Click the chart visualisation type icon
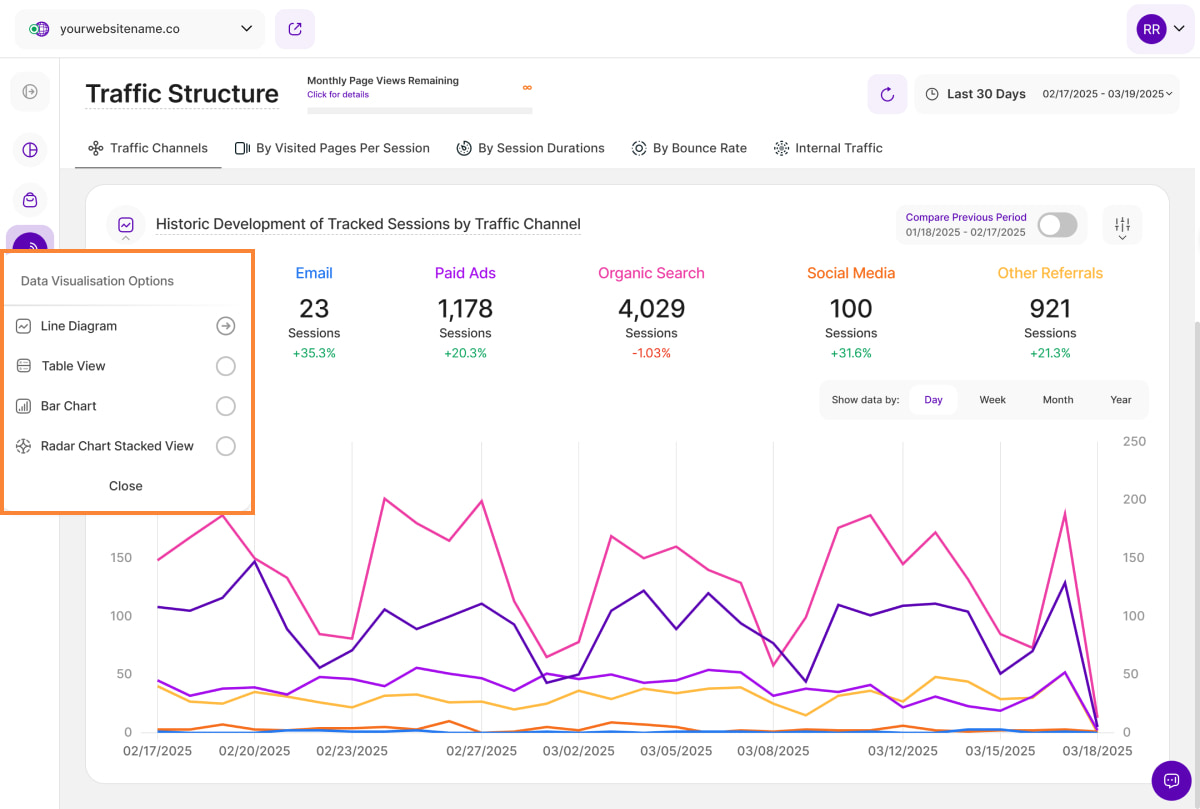Image resolution: width=1200 pixels, height=809 pixels. (126, 225)
